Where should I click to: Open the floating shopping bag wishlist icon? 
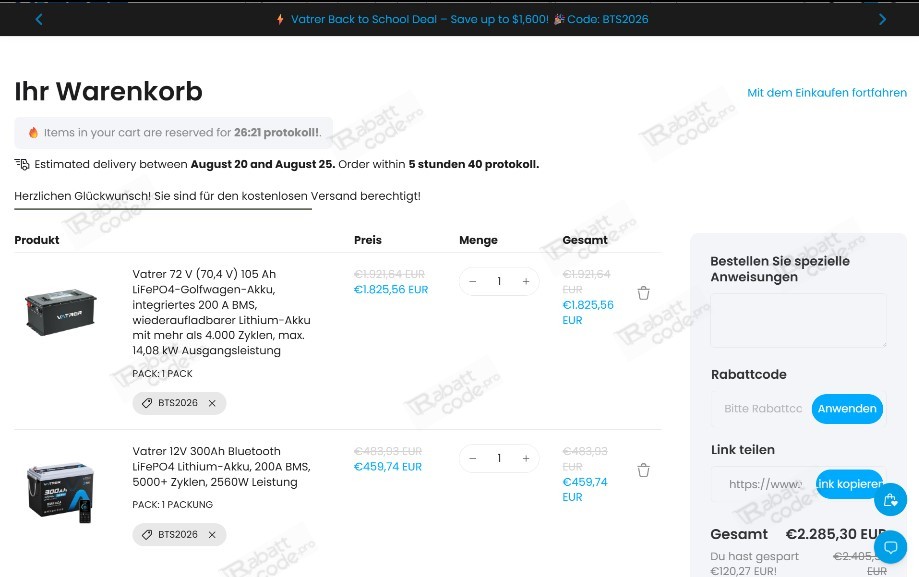click(890, 500)
